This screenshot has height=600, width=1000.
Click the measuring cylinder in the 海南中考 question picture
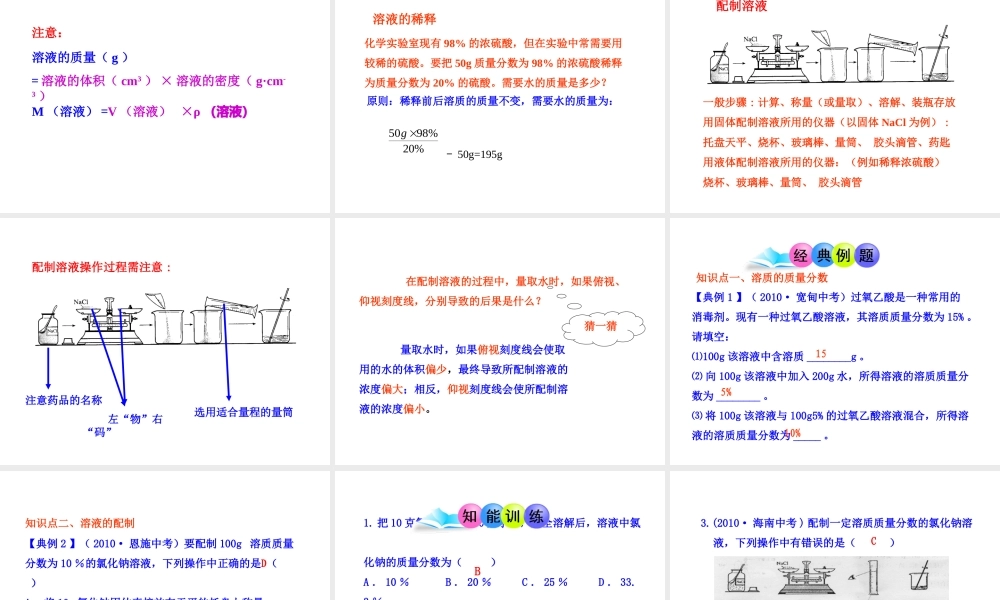(874, 576)
